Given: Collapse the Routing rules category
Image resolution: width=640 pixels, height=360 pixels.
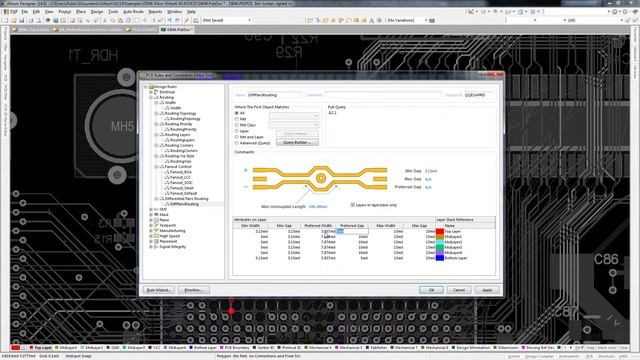Looking at the screenshot, I should coord(151,98).
